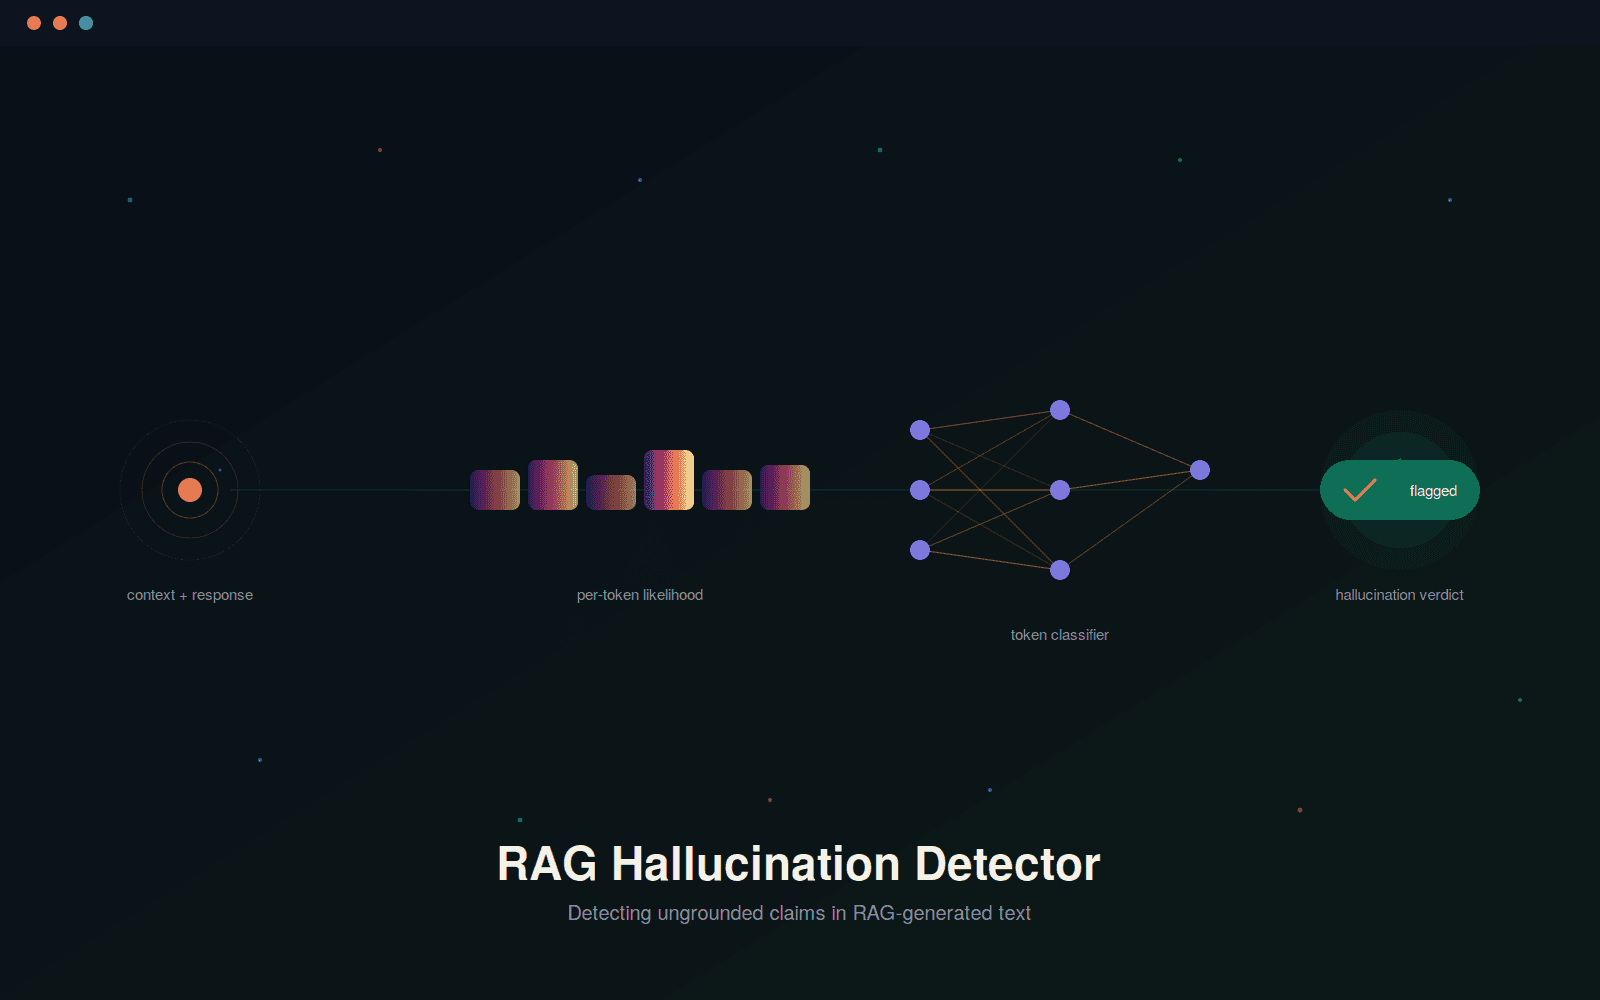Click the bottom input-layer node of the classifier

click(920, 550)
